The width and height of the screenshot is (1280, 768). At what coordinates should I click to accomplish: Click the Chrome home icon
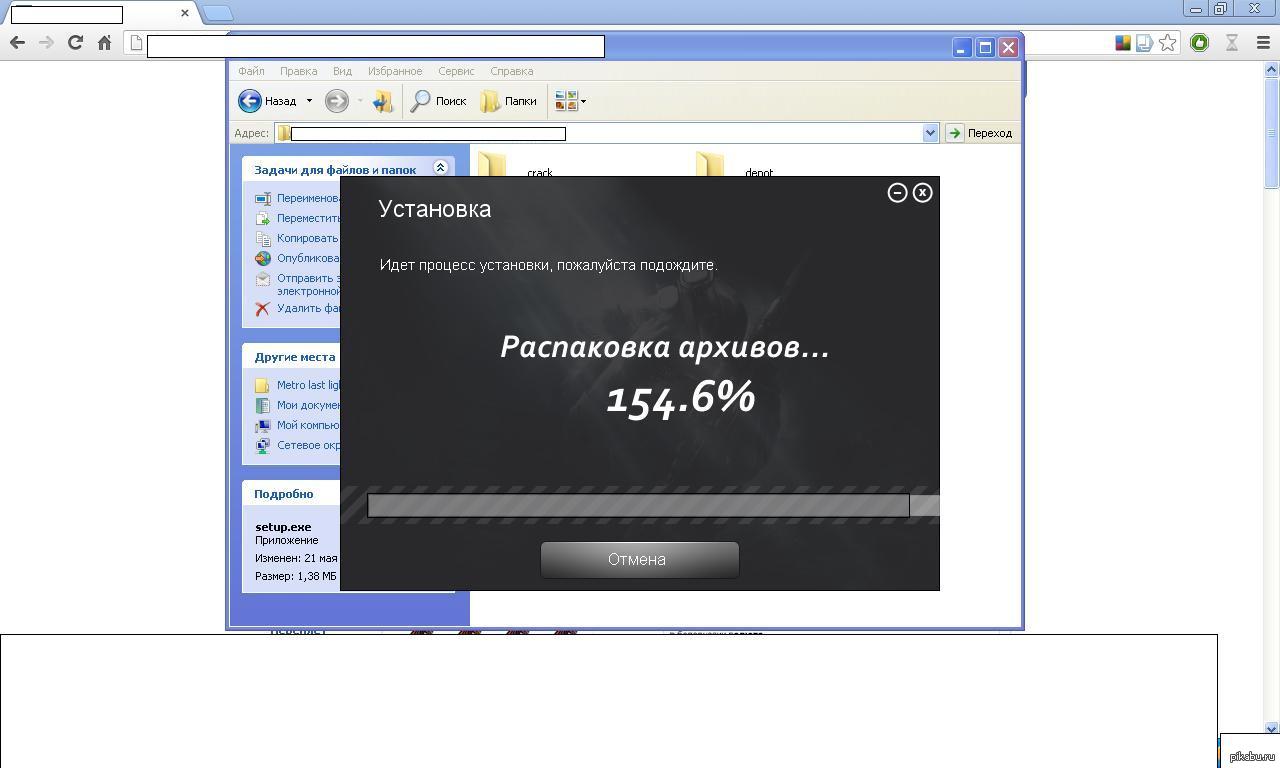point(104,42)
